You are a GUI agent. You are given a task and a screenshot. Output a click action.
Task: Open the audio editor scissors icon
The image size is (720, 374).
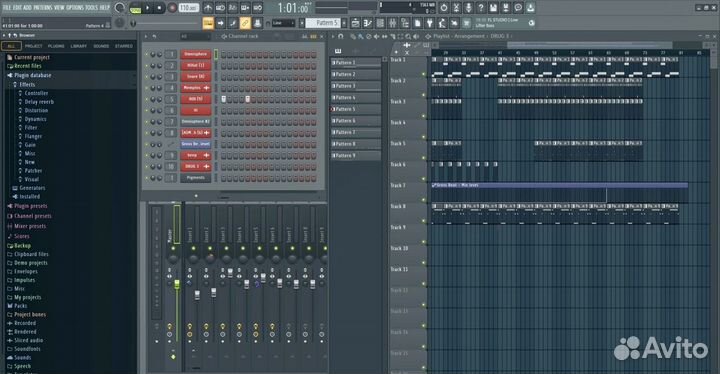(456, 8)
